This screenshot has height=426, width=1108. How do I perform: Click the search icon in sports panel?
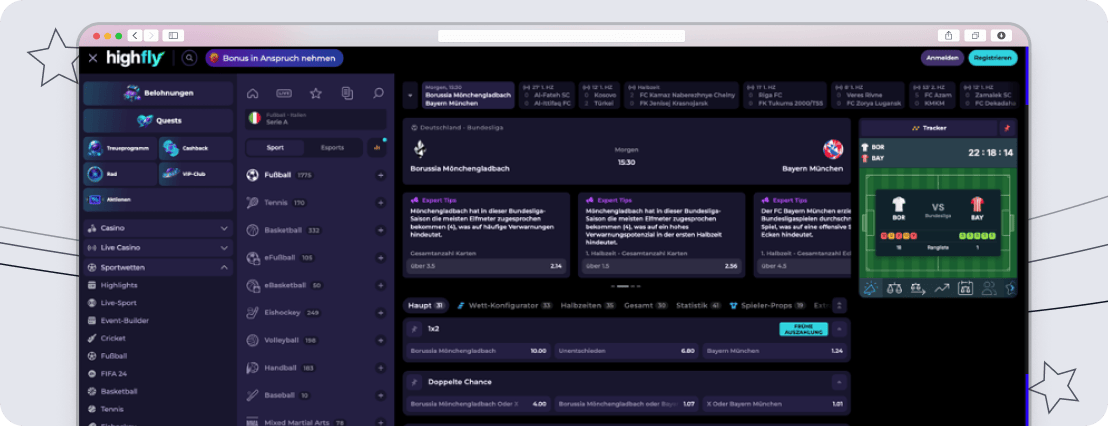point(378,93)
